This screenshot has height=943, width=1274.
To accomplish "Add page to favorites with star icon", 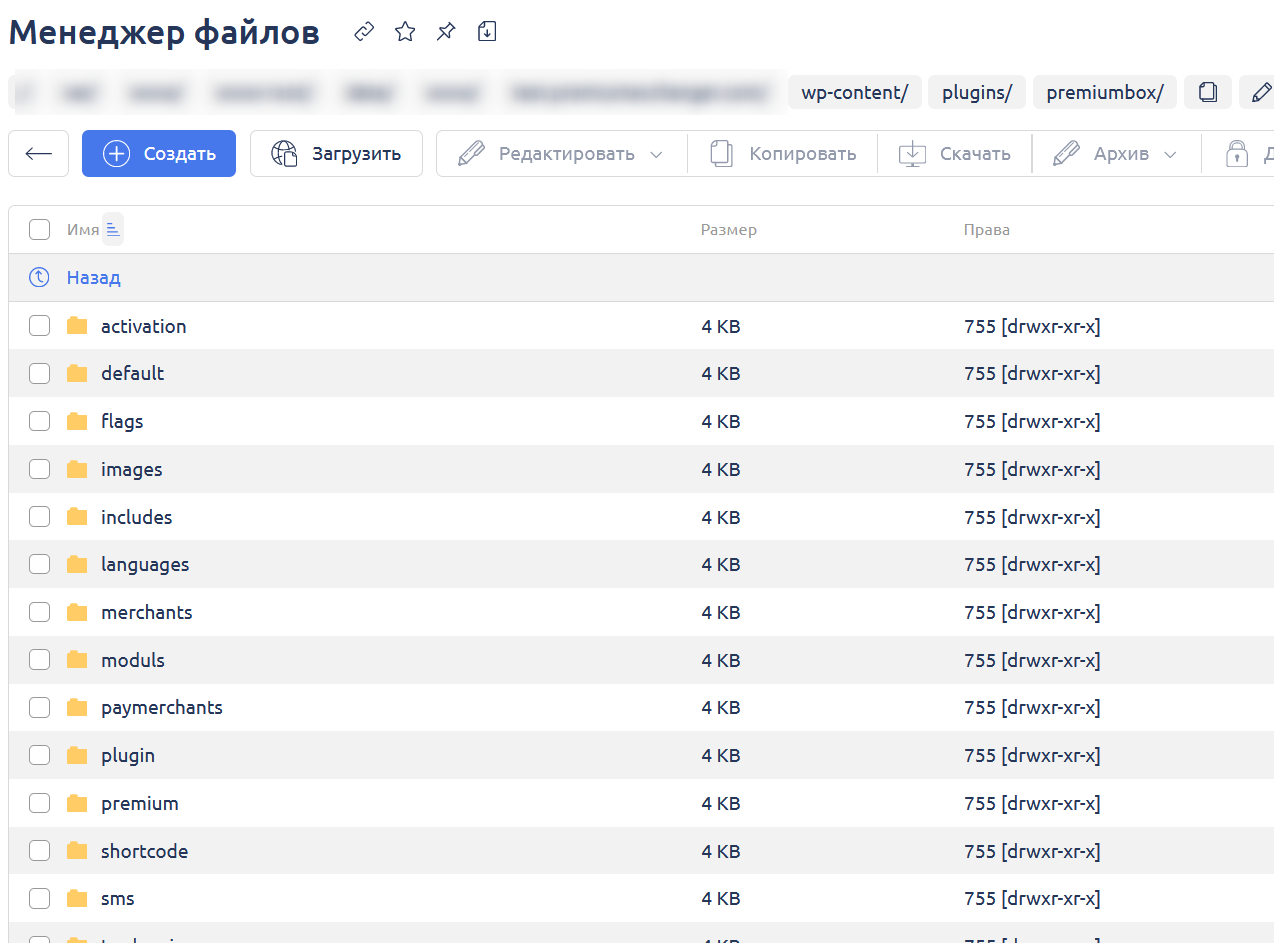I will coord(405,32).
